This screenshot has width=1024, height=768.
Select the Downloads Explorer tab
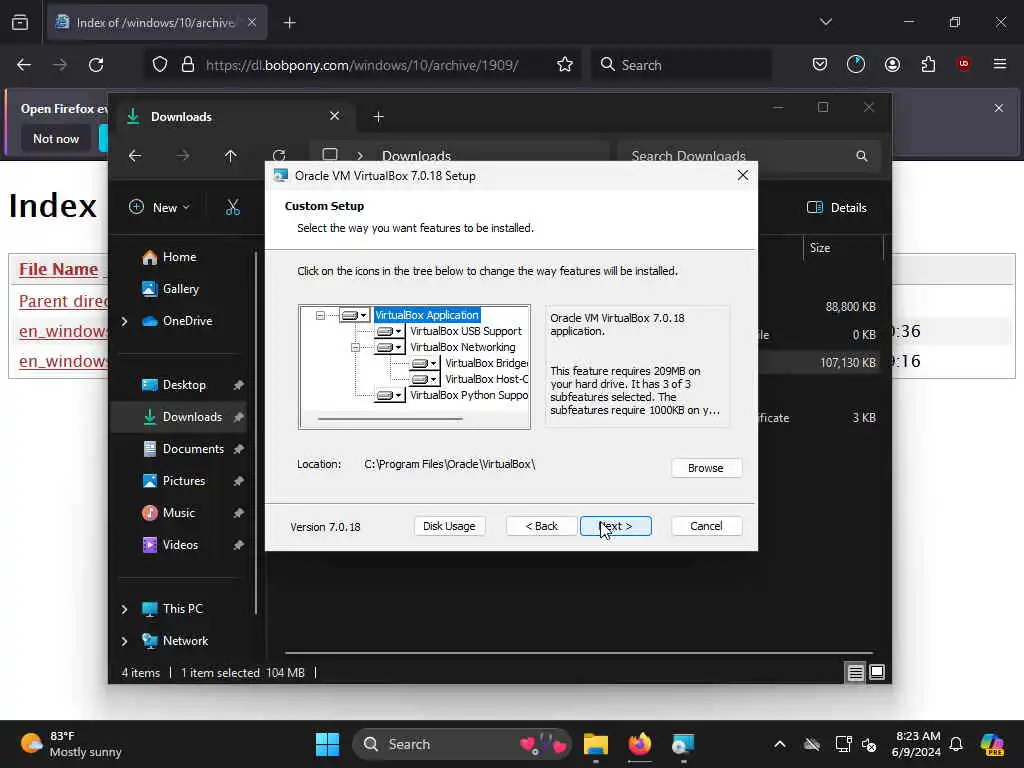point(234,117)
